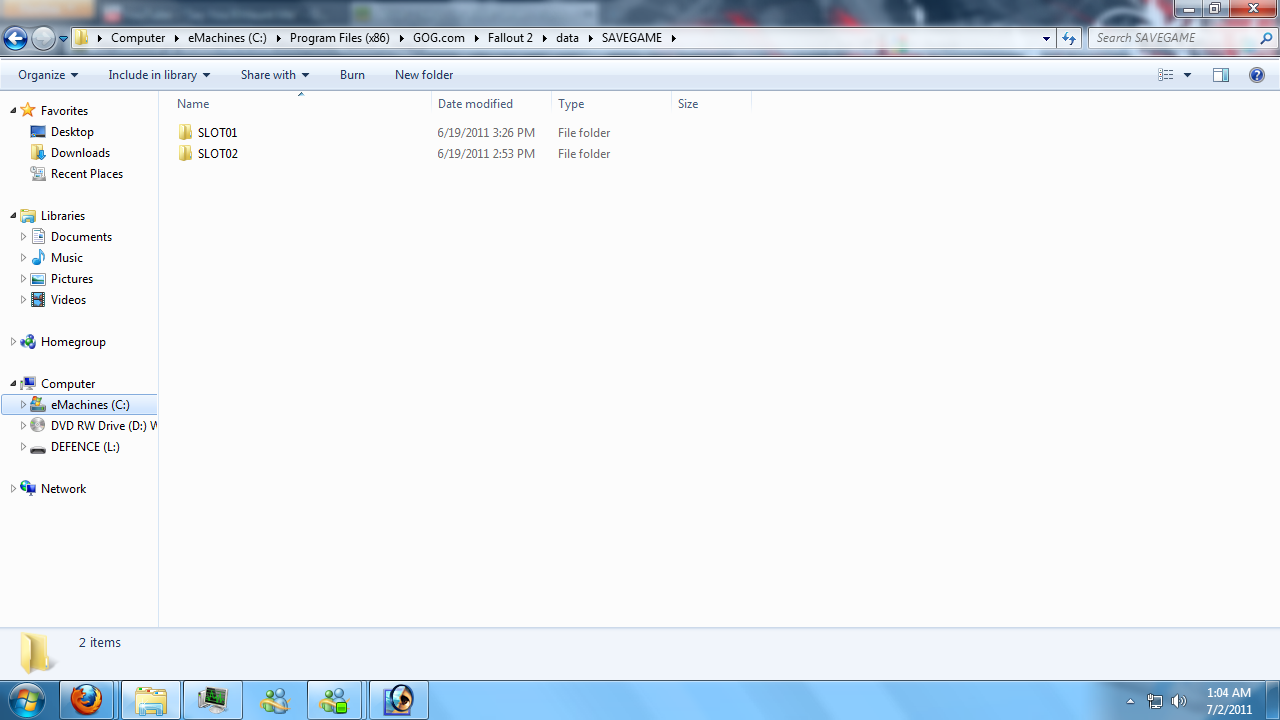Click the SLOT01 folder name
Image resolution: width=1280 pixels, height=720 pixels.
click(x=217, y=133)
